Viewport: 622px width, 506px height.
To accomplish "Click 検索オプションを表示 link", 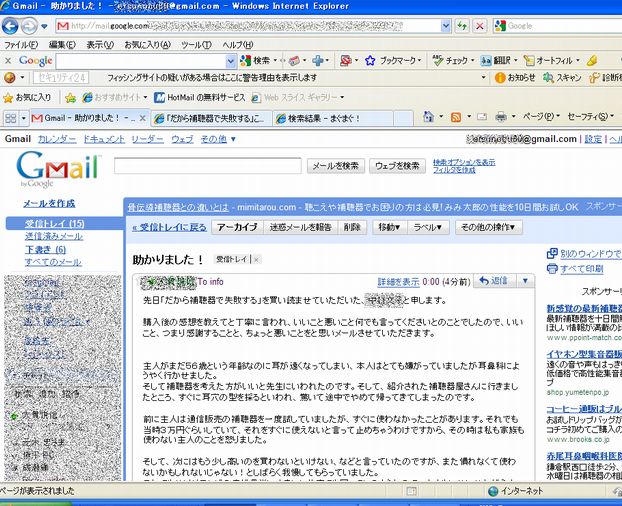I will pos(464,162).
